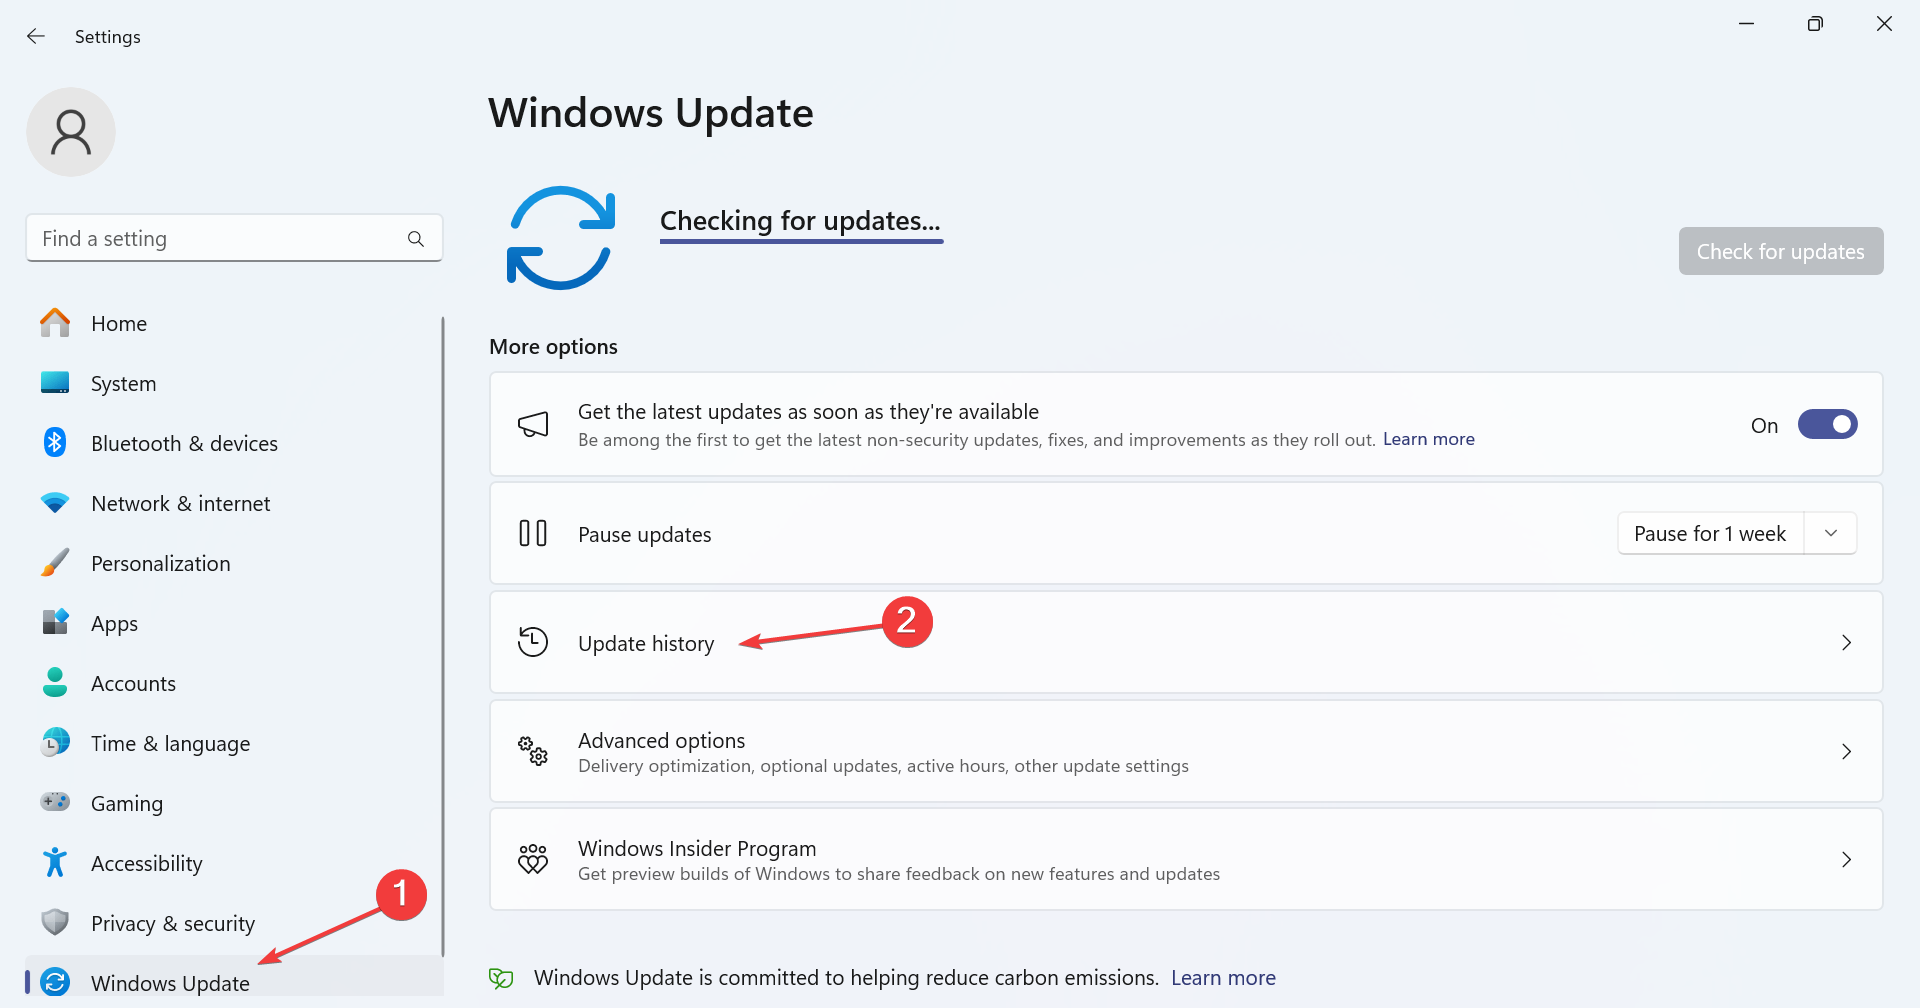The width and height of the screenshot is (1920, 1008).
Task: Click the Home house icon
Action: [55, 323]
